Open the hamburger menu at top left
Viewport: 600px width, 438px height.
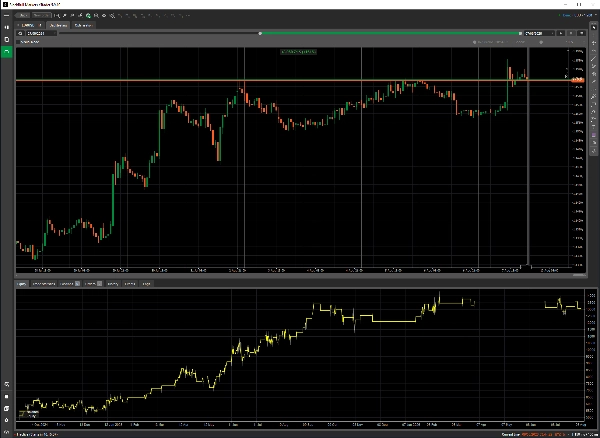point(7,15)
